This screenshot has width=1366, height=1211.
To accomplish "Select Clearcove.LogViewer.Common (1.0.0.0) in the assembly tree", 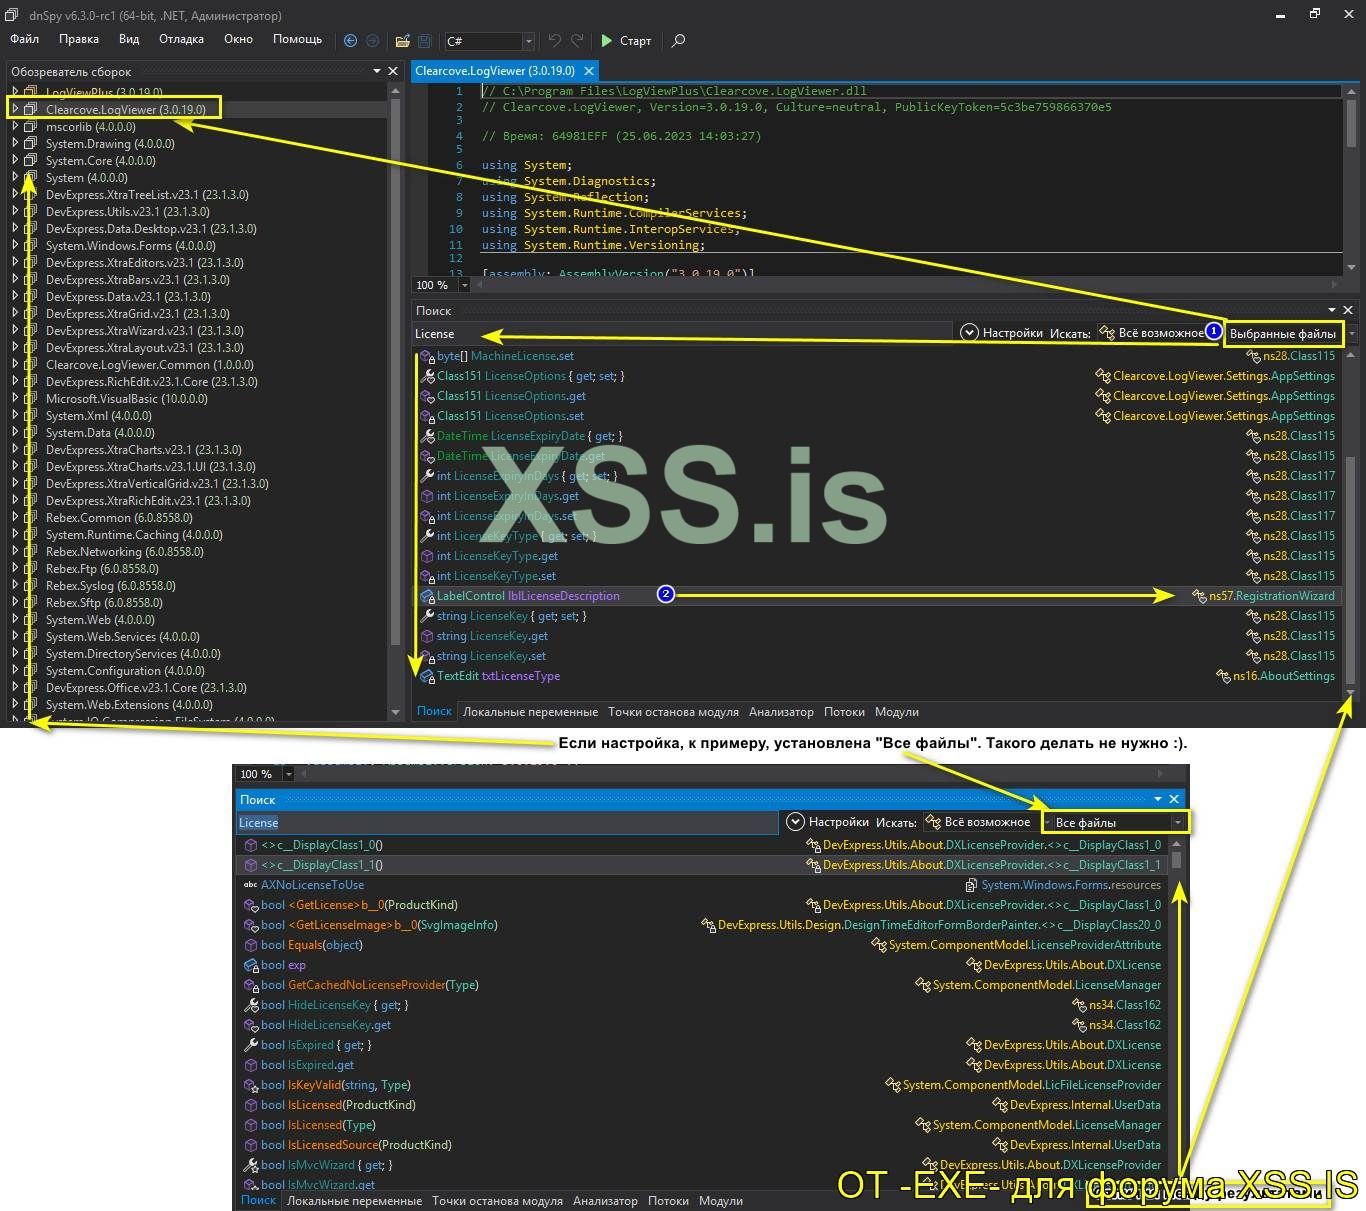I will (150, 365).
